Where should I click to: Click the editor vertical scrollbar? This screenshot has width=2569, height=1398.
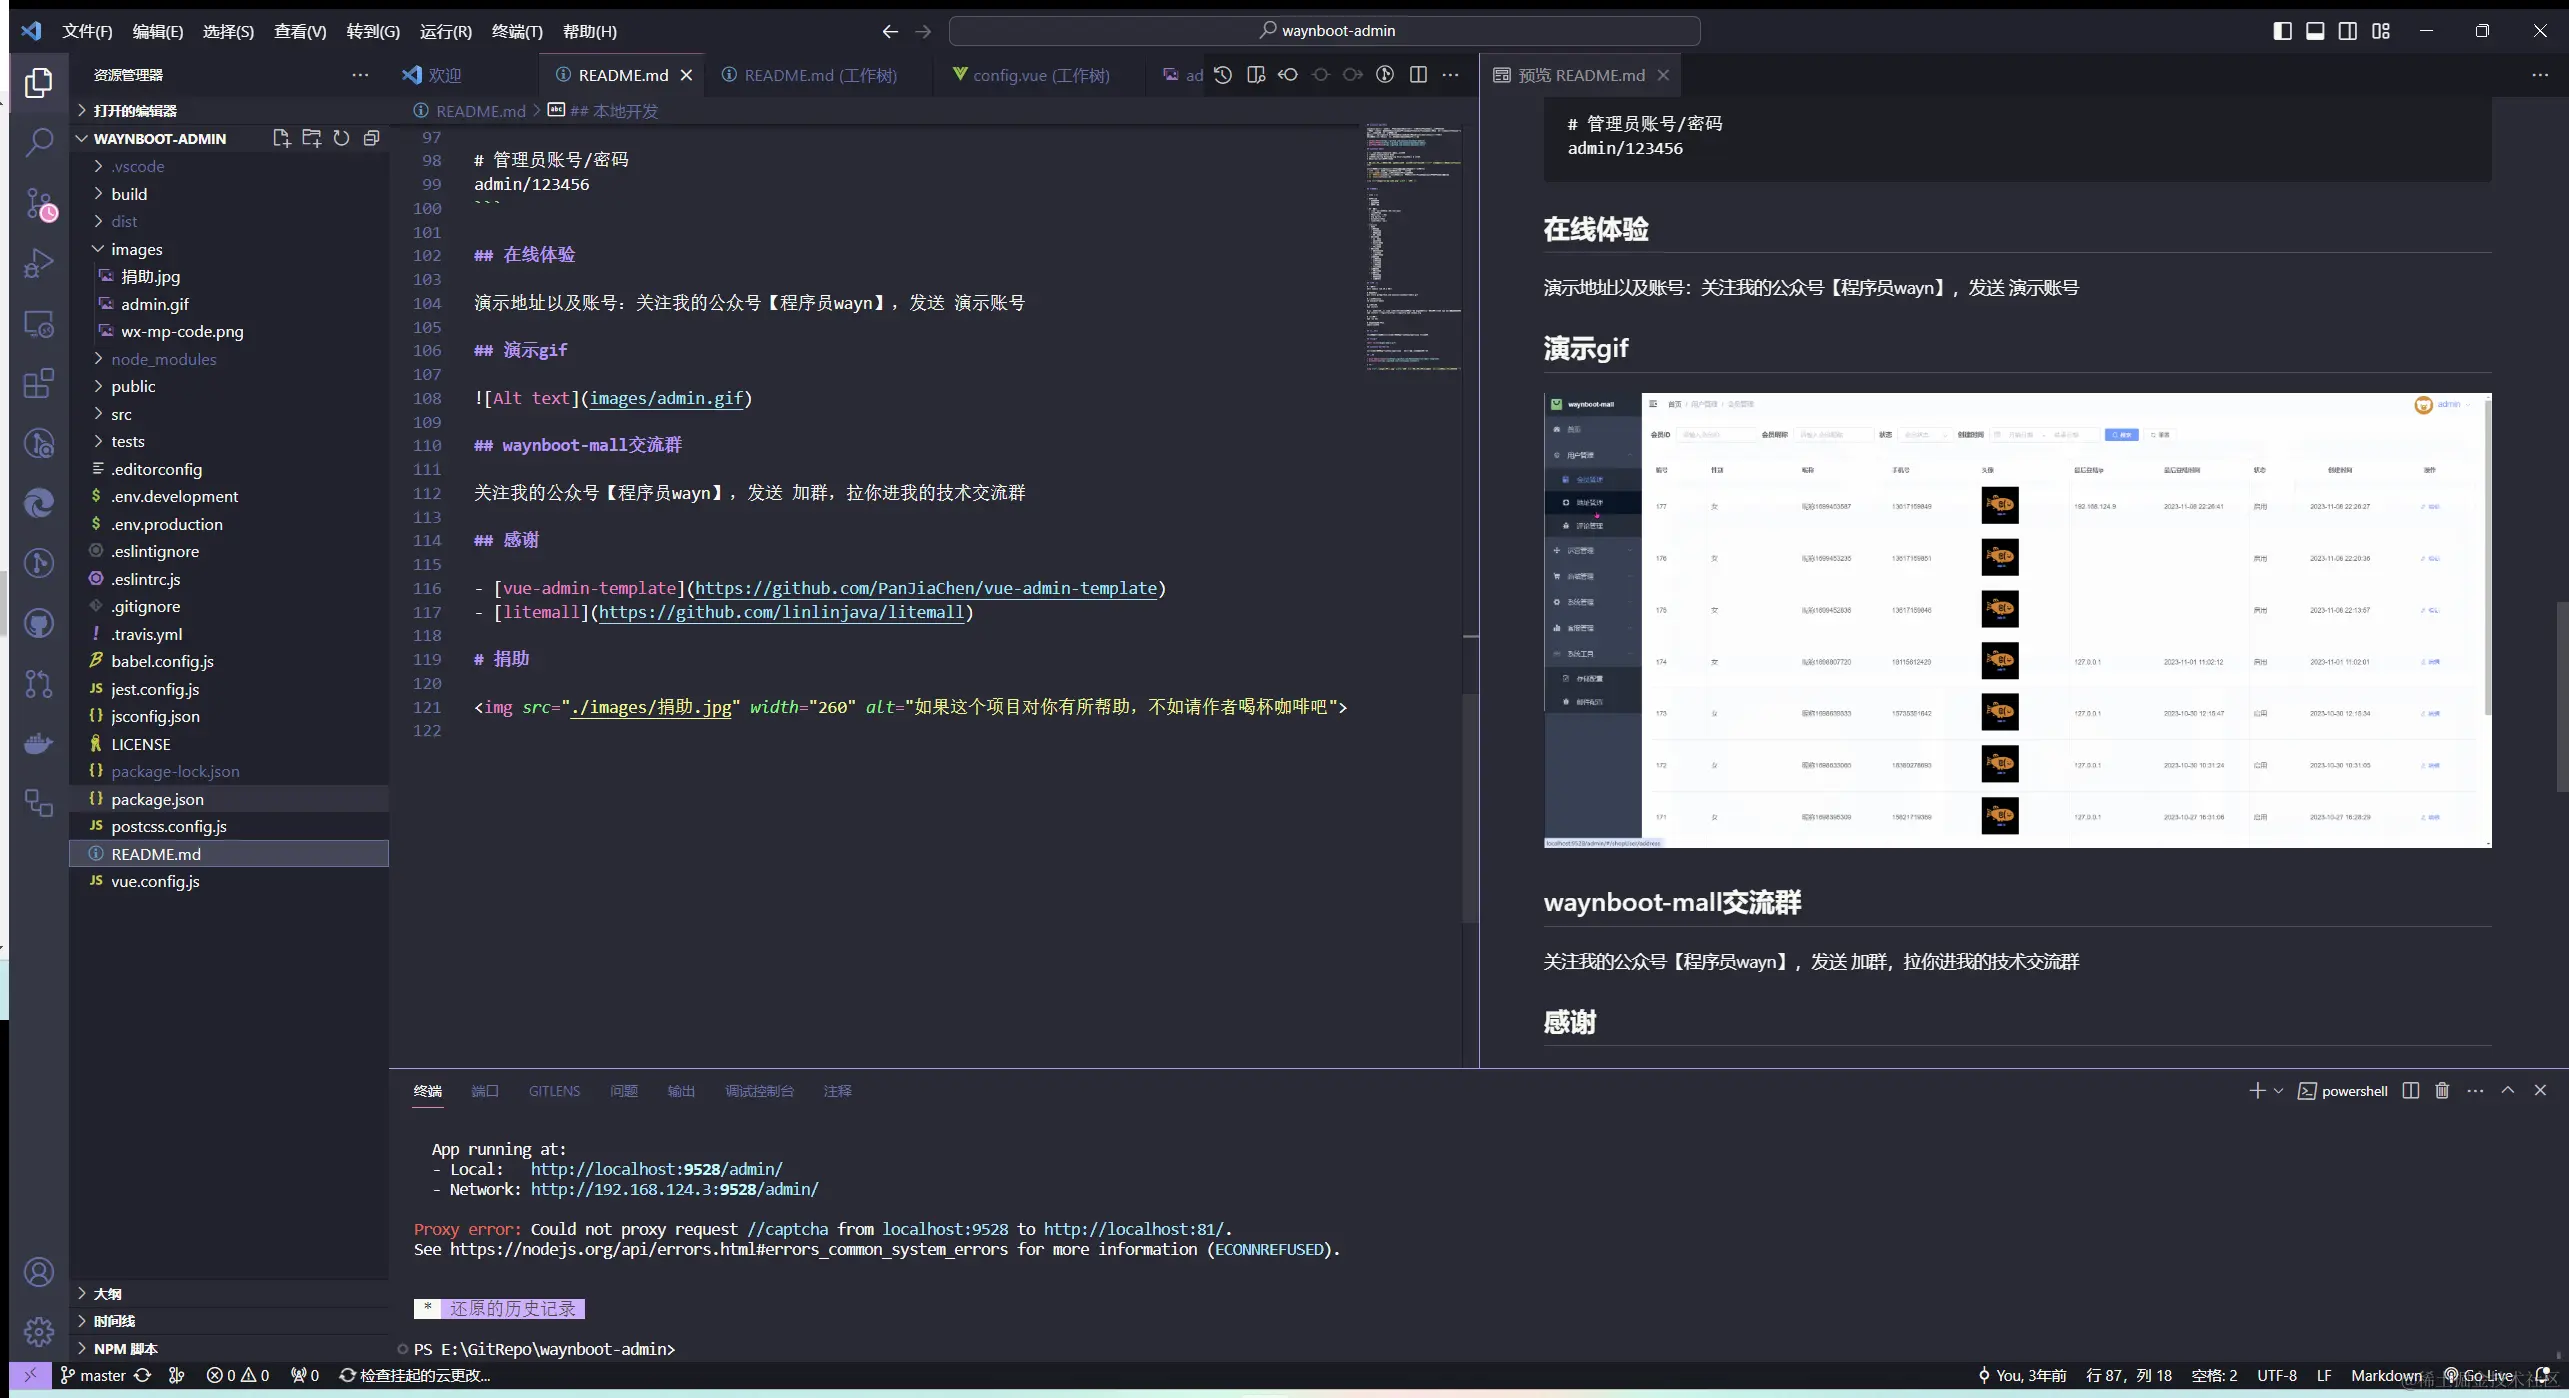coord(1470,808)
